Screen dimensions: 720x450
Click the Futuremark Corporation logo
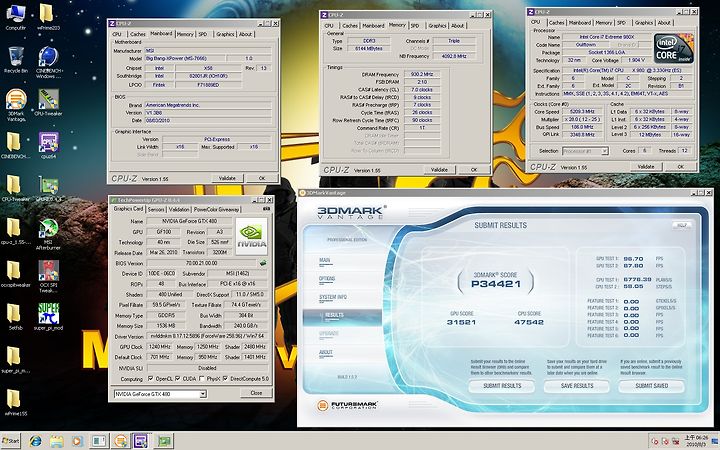(x=348, y=405)
